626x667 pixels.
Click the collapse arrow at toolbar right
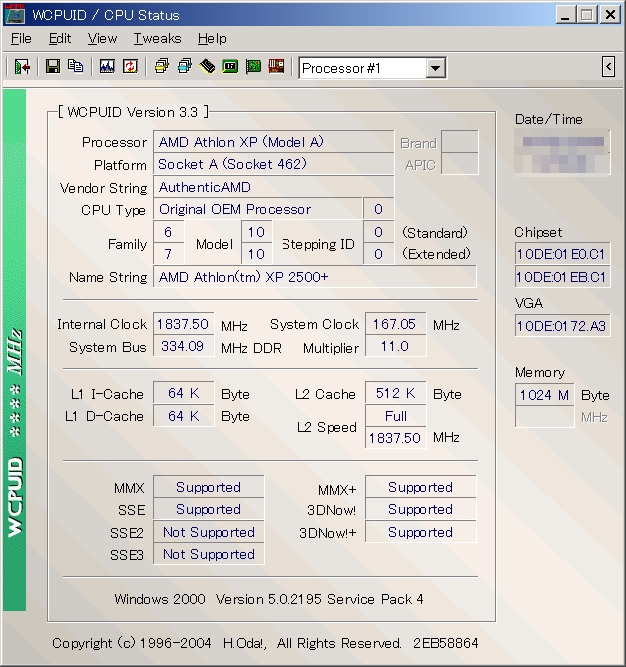(x=608, y=67)
